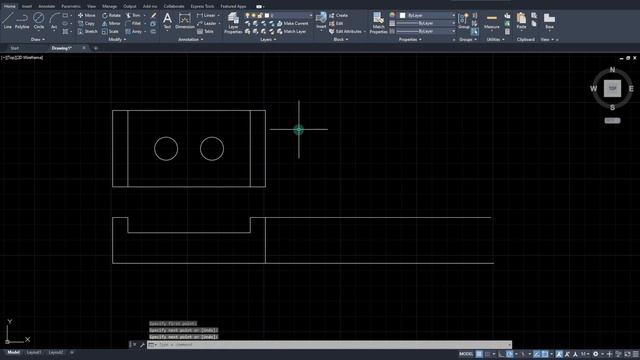Switch to the Start file tab
This screenshot has height=360, width=640.
click(15, 48)
